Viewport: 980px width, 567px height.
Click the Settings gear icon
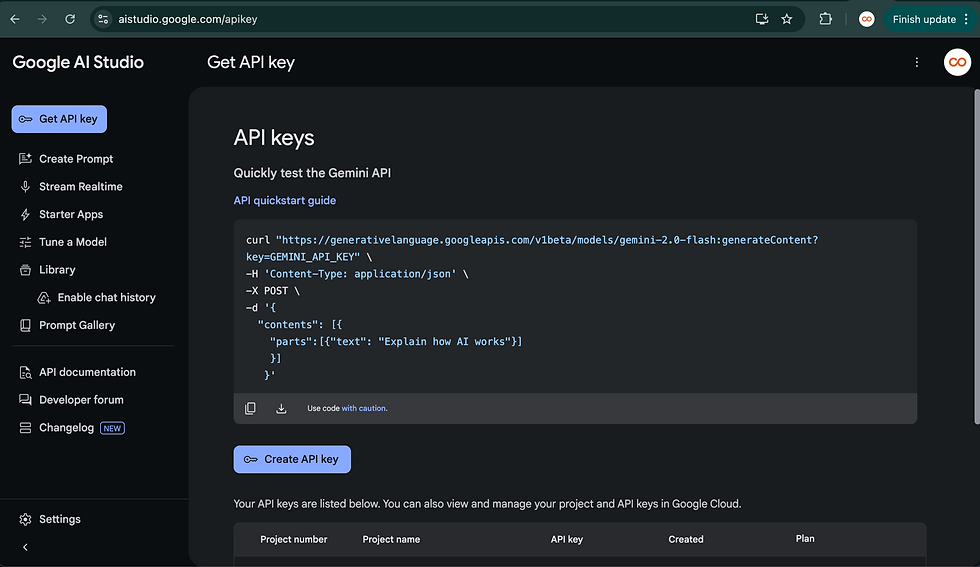point(25,519)
